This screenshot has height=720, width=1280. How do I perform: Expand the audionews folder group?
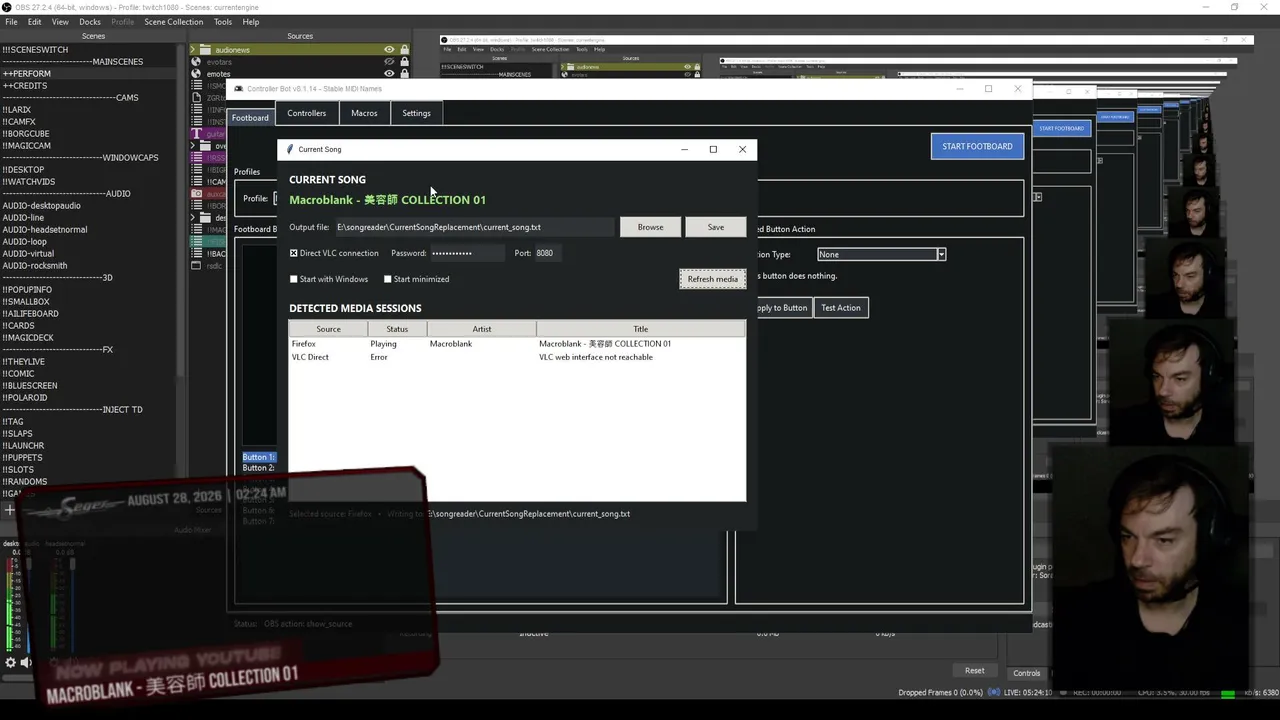point(194,49)
